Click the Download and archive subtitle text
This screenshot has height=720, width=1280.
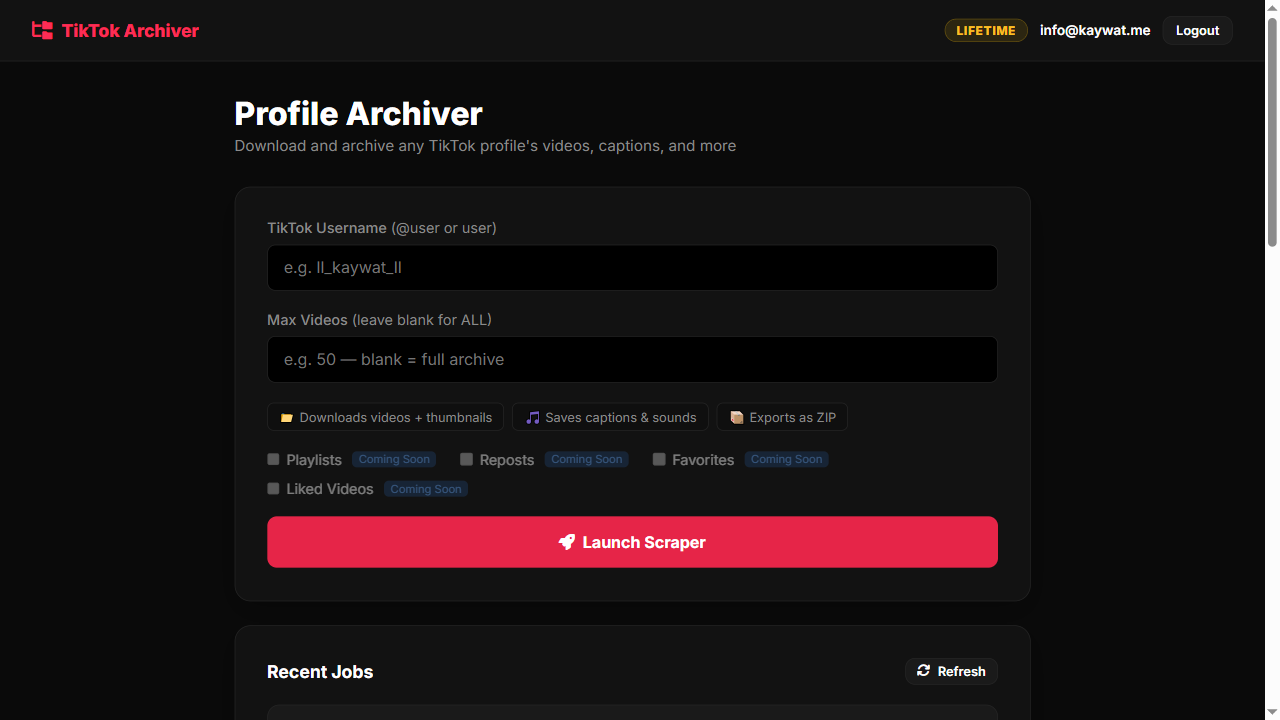(x=485, y=146)
